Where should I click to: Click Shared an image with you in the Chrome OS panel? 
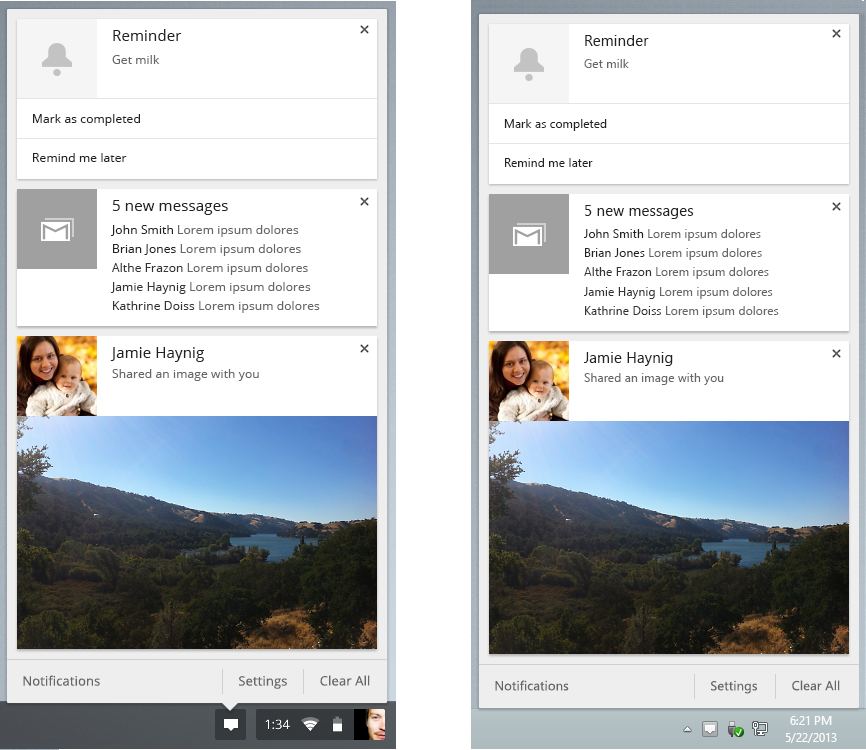186,374
